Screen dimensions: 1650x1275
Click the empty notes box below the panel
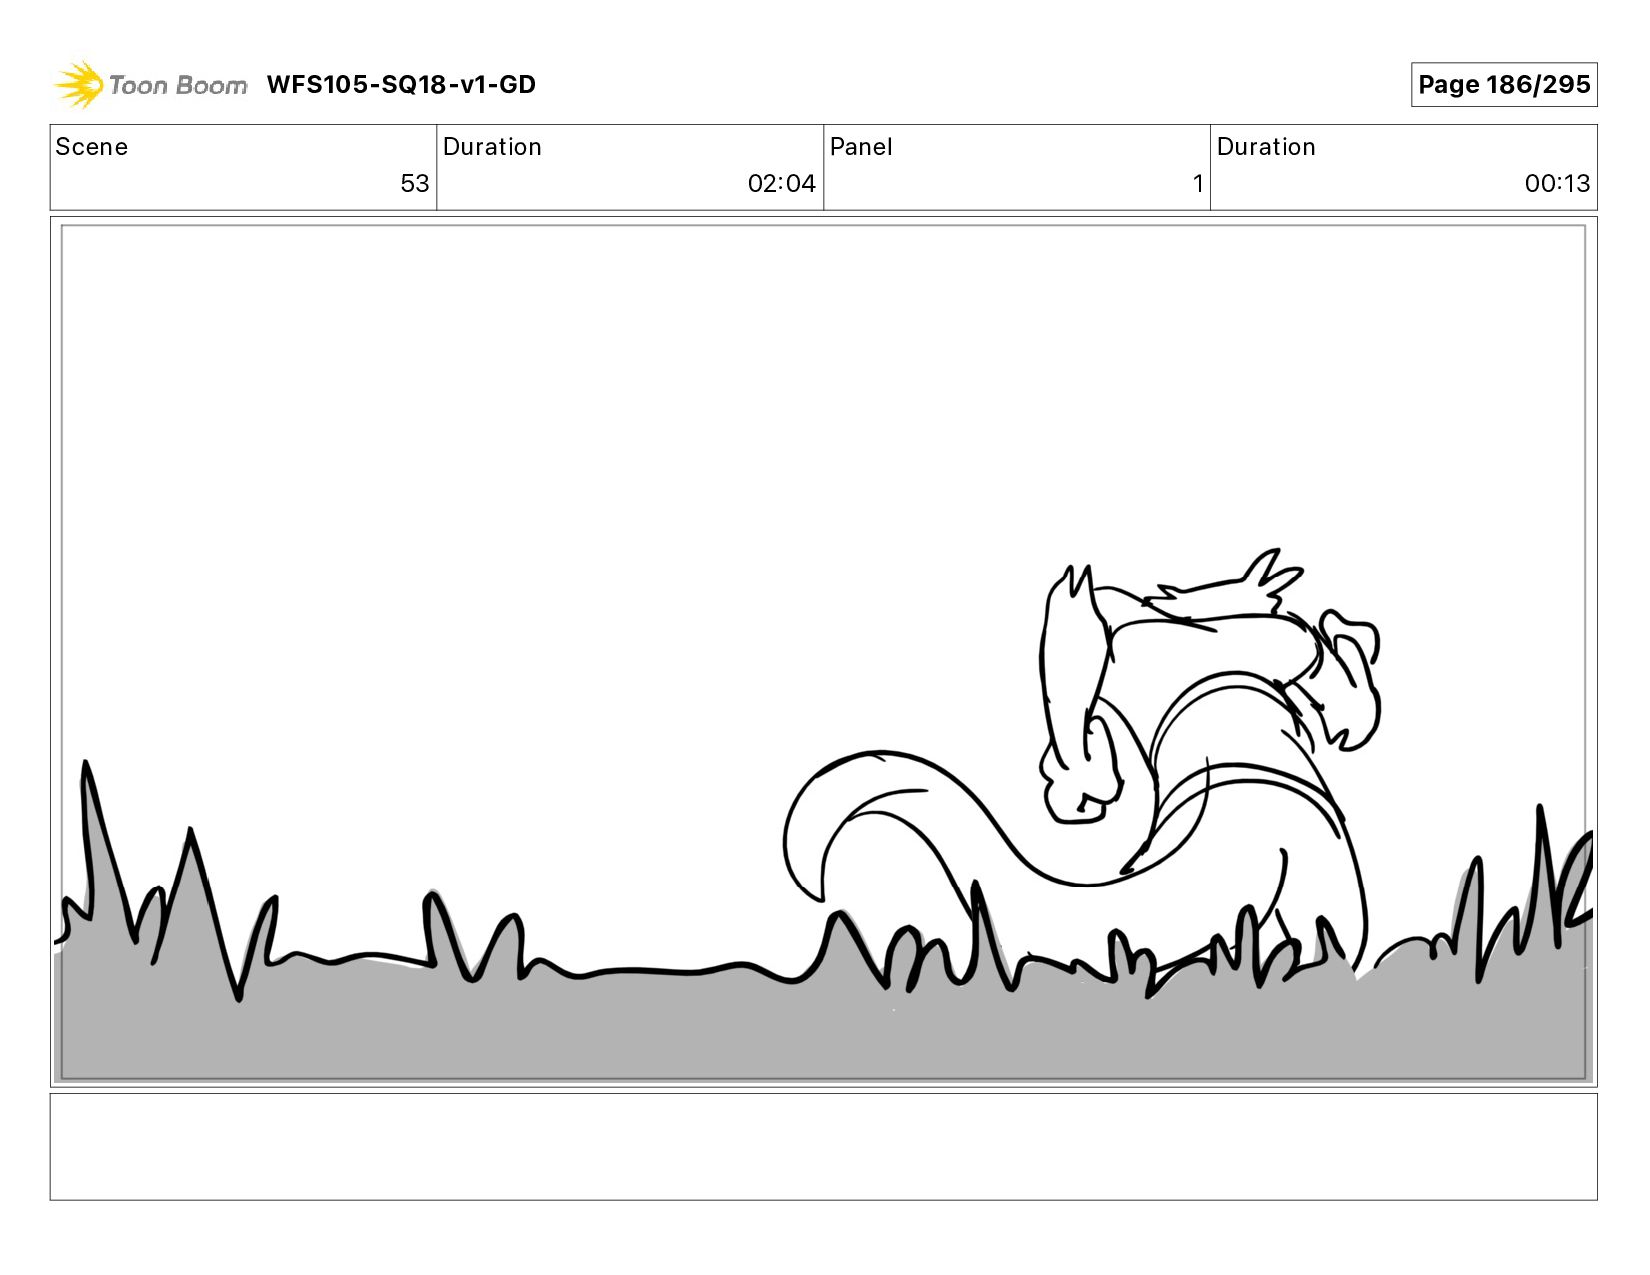tap(824, 1147)
